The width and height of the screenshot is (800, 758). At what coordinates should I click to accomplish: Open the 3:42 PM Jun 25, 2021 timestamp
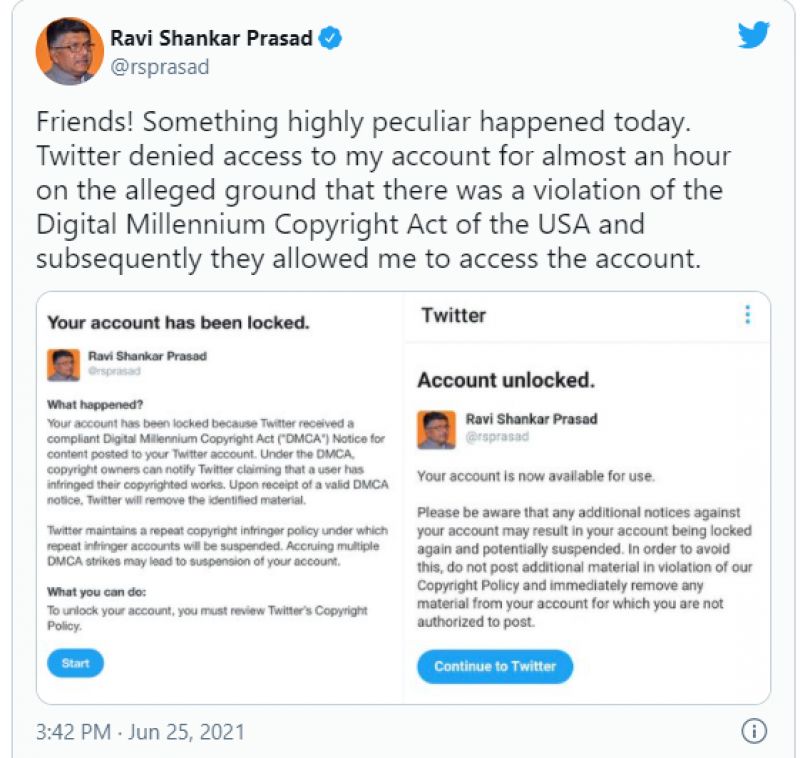click(x=140, y=731)
